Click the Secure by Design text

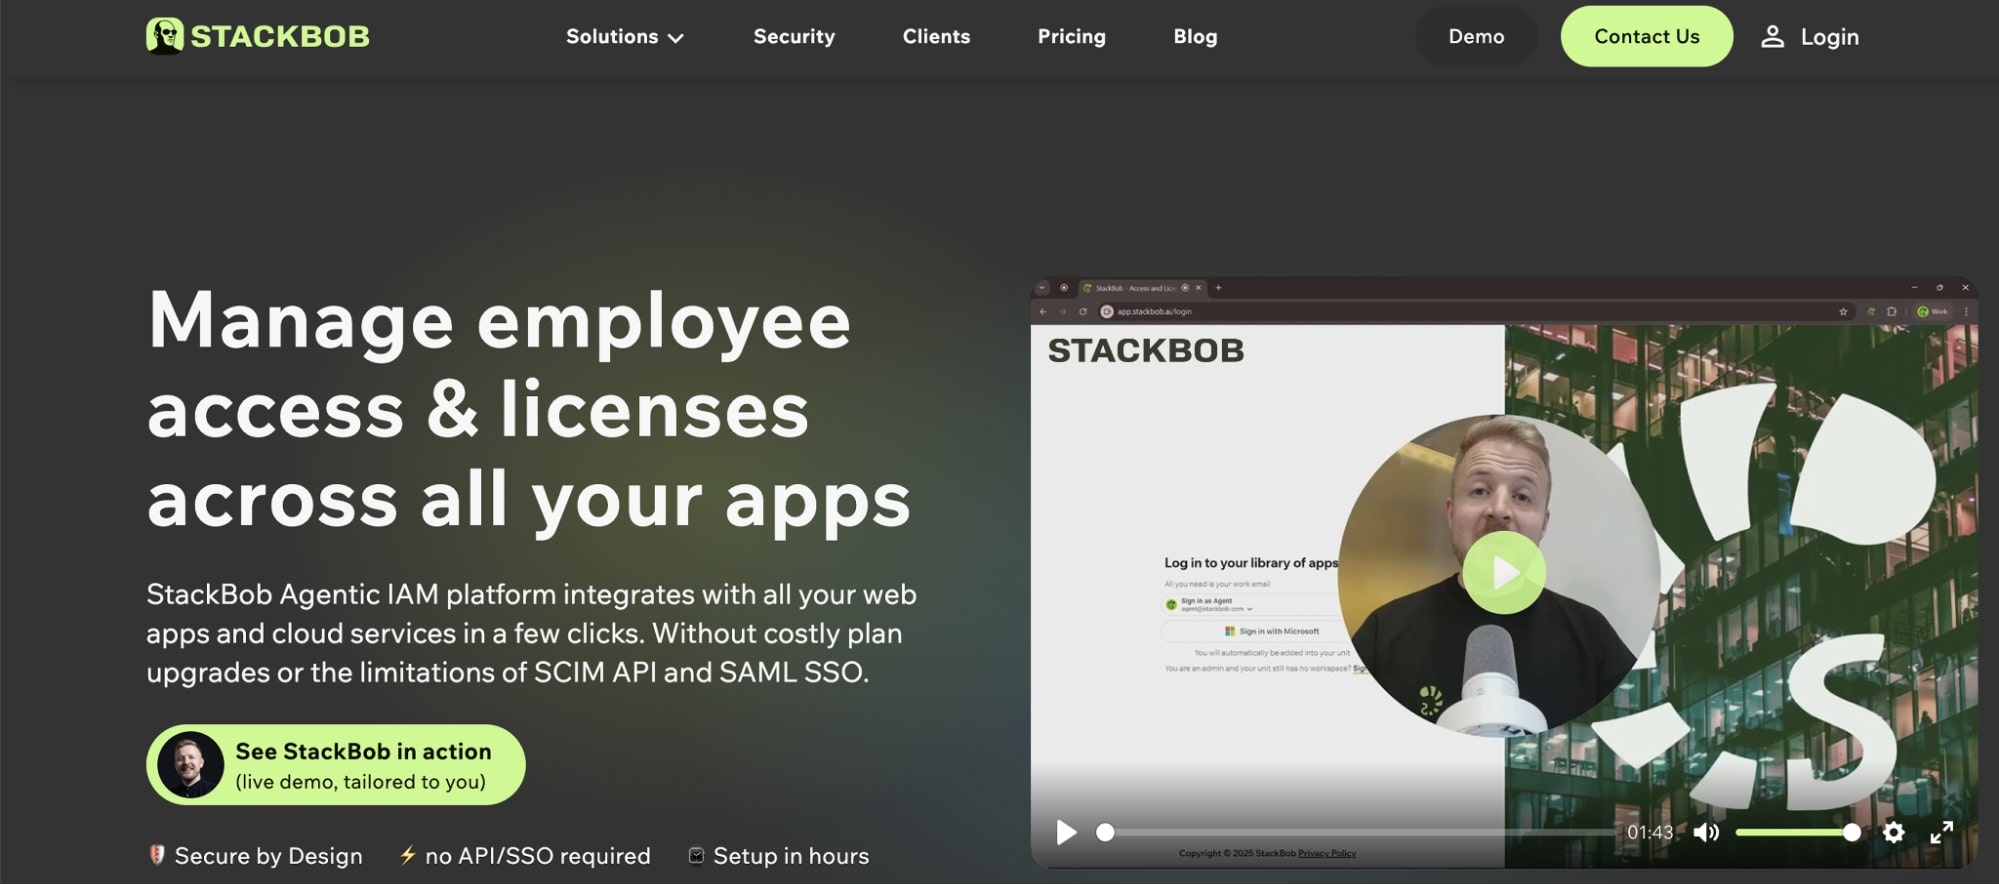tap(268, 856)
